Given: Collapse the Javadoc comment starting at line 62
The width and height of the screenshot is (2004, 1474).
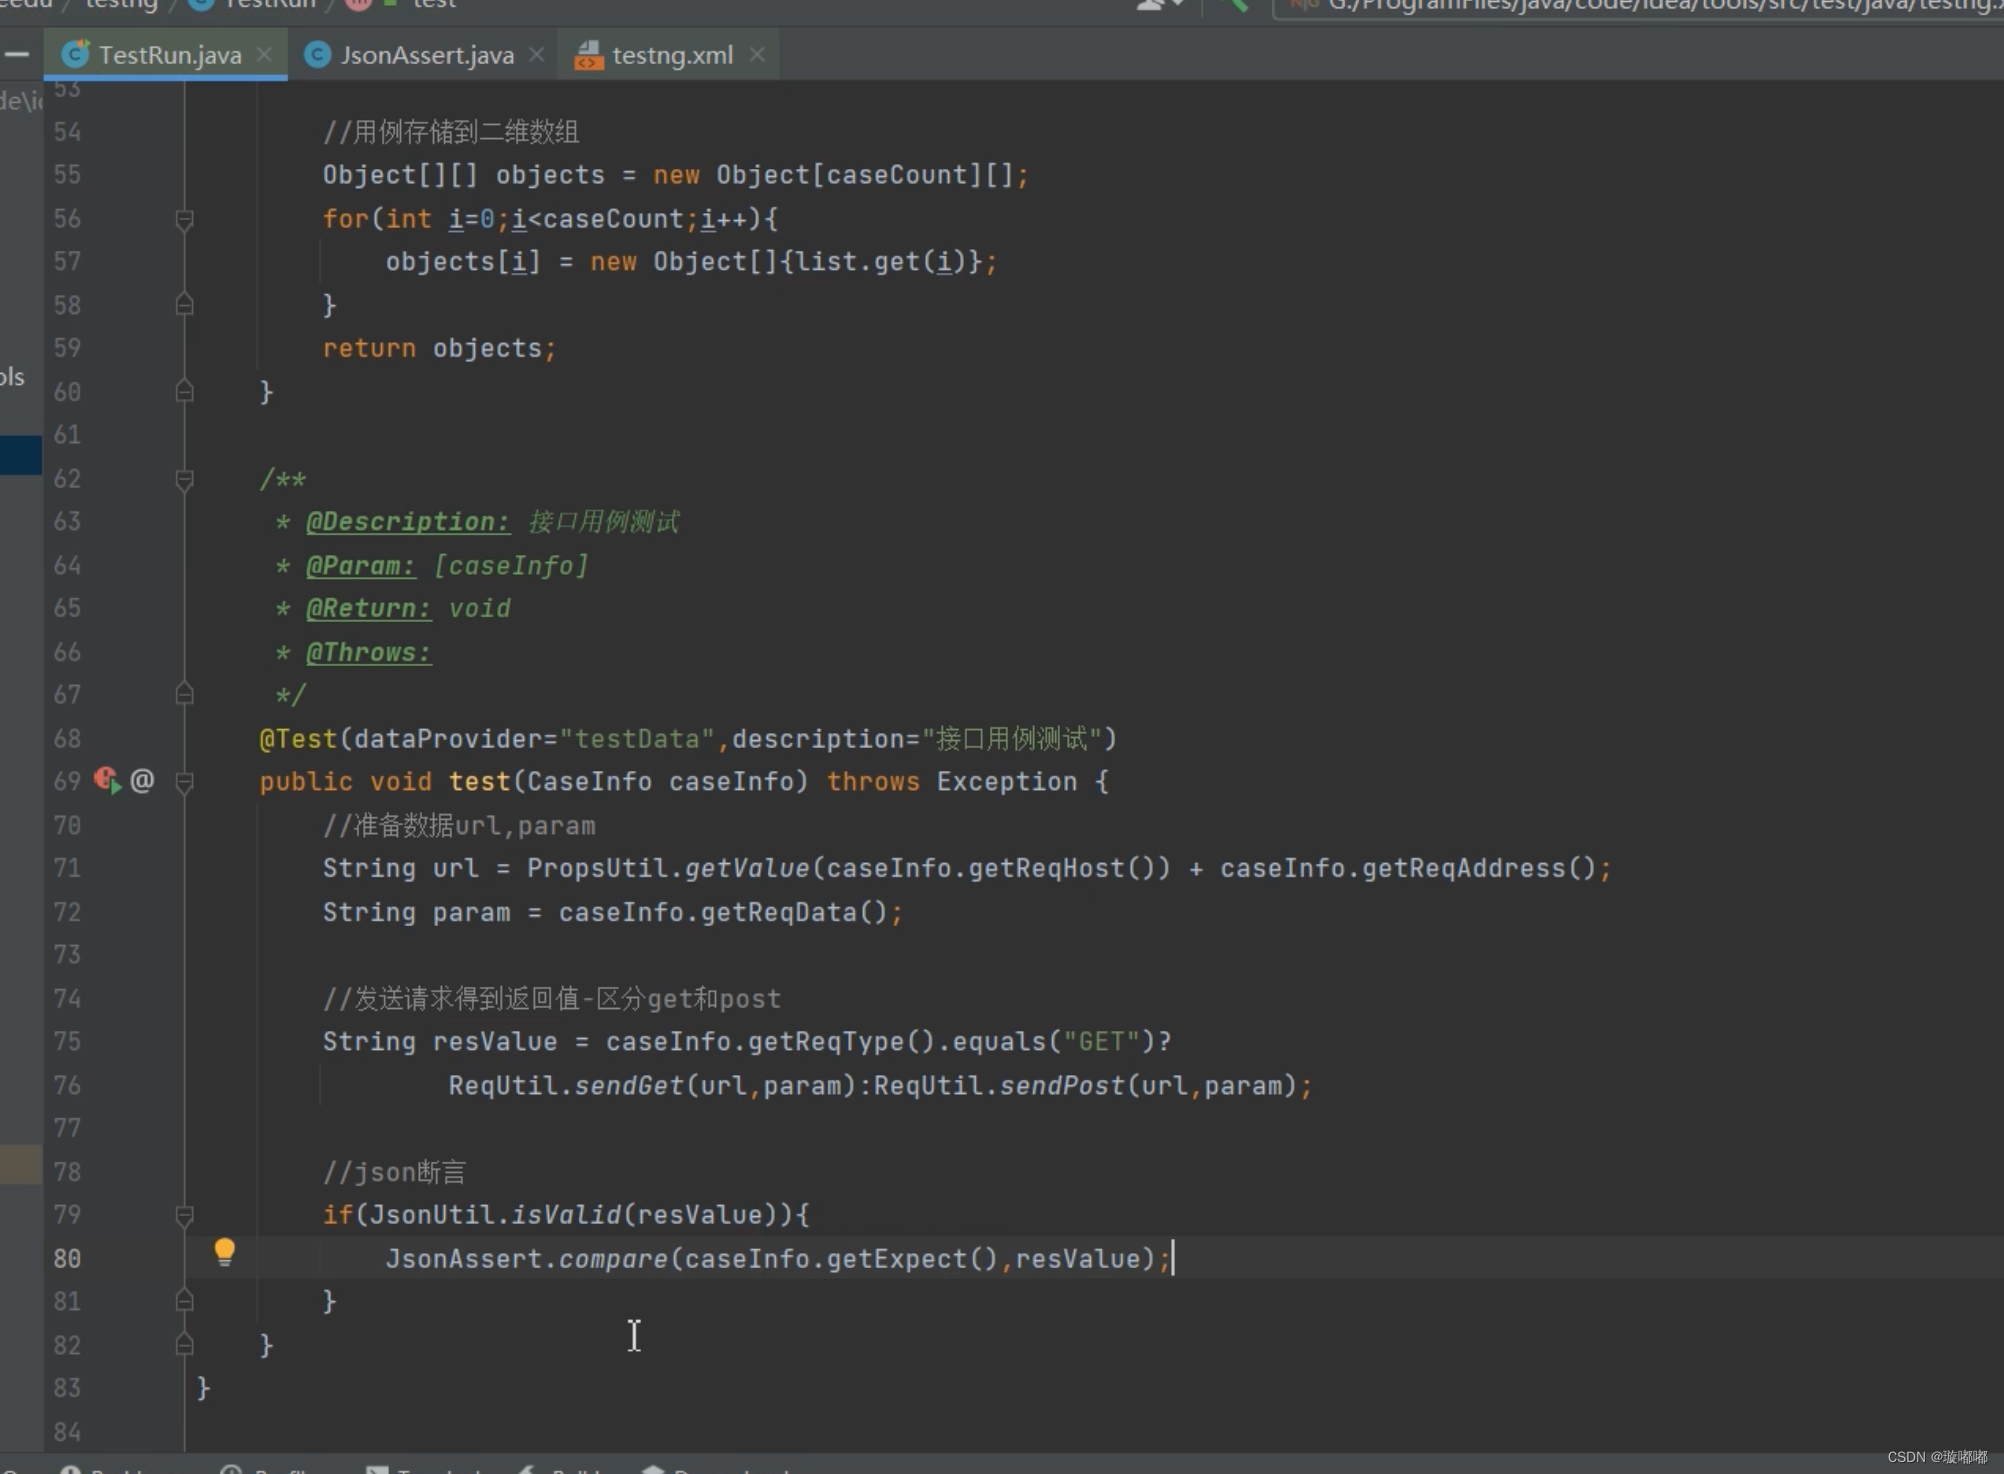Looking at the screenshot, I should [184, 480].
